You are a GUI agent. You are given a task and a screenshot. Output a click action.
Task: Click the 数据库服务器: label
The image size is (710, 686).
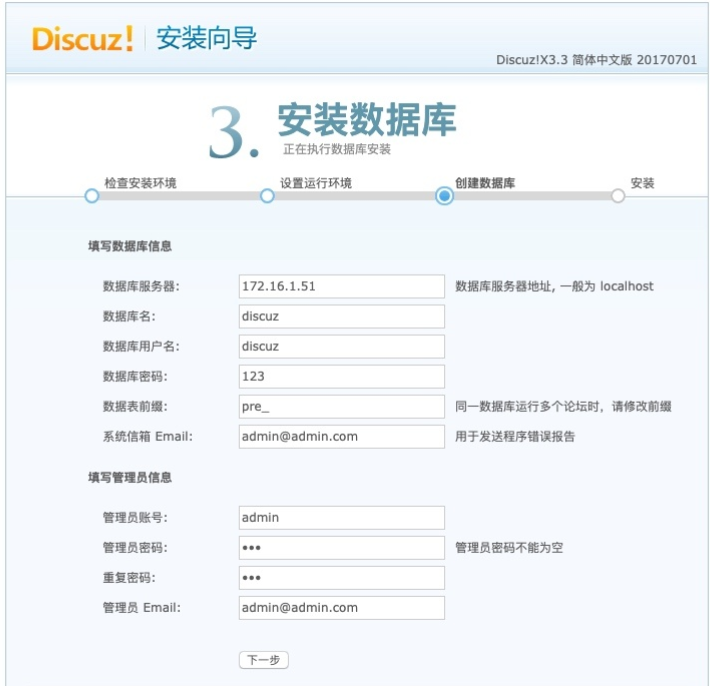click(141, 286)
